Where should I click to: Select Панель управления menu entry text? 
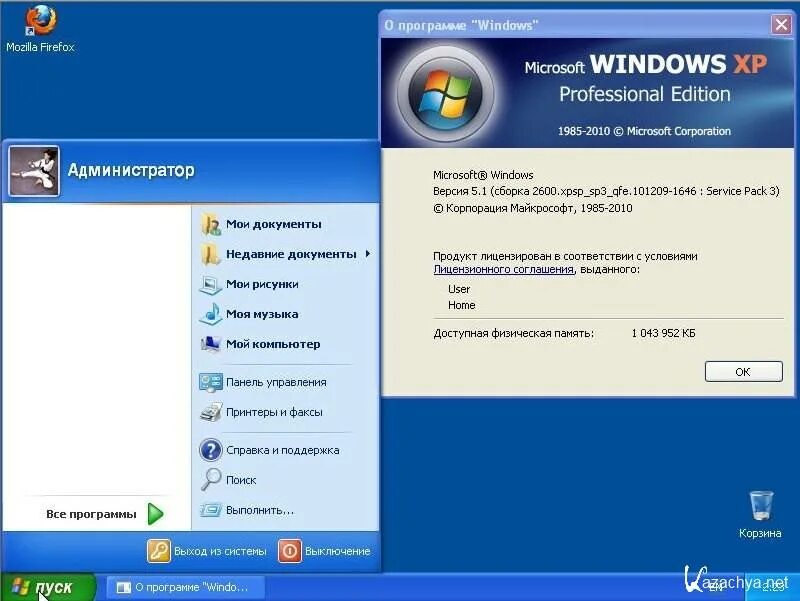tap(276, 382)
